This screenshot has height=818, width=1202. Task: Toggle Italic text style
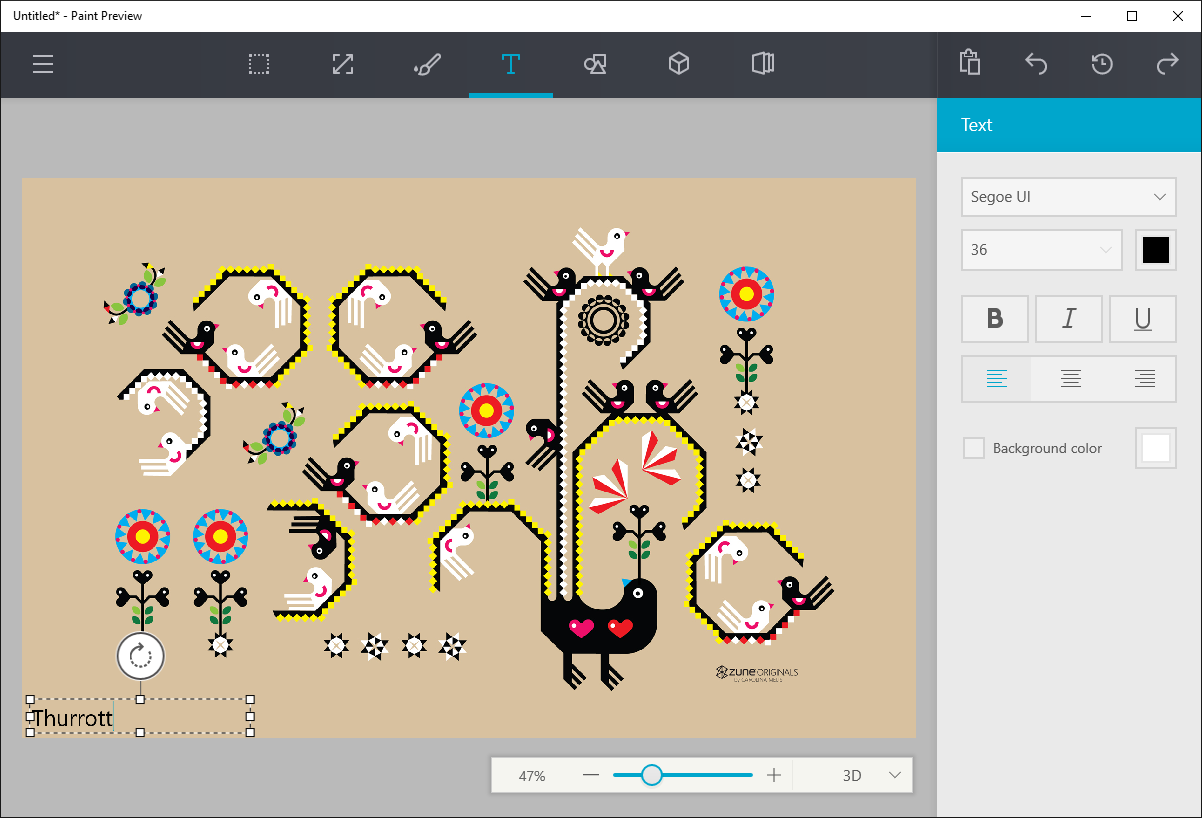(1069, 319)
